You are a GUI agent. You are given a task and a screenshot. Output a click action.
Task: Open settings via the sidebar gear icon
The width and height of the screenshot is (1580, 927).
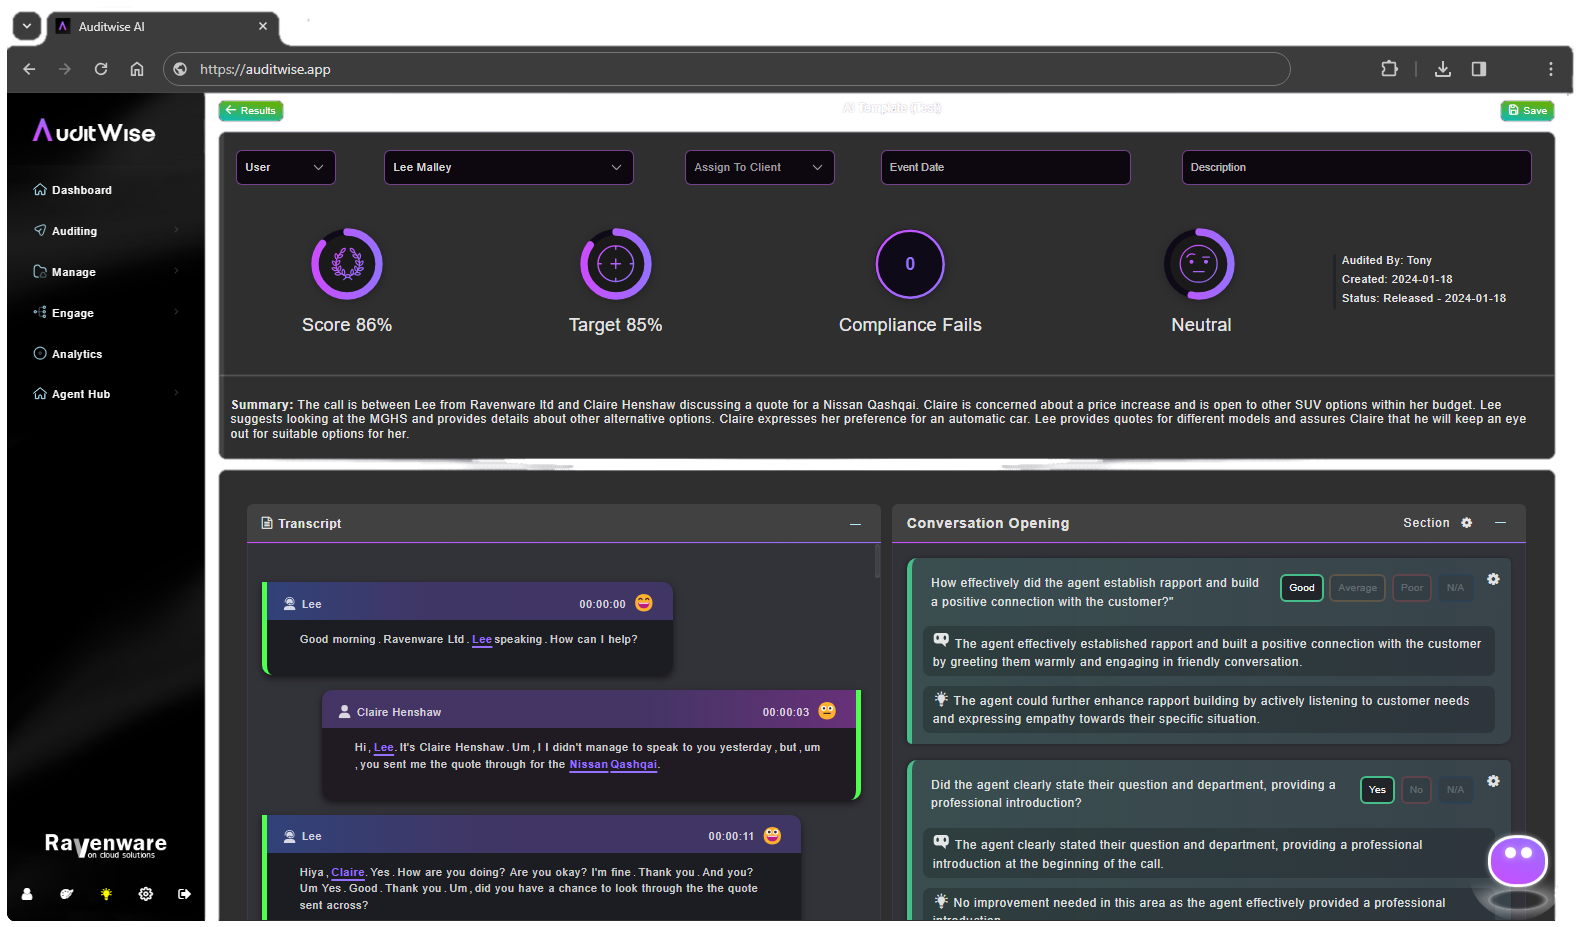tap(146, 894)
